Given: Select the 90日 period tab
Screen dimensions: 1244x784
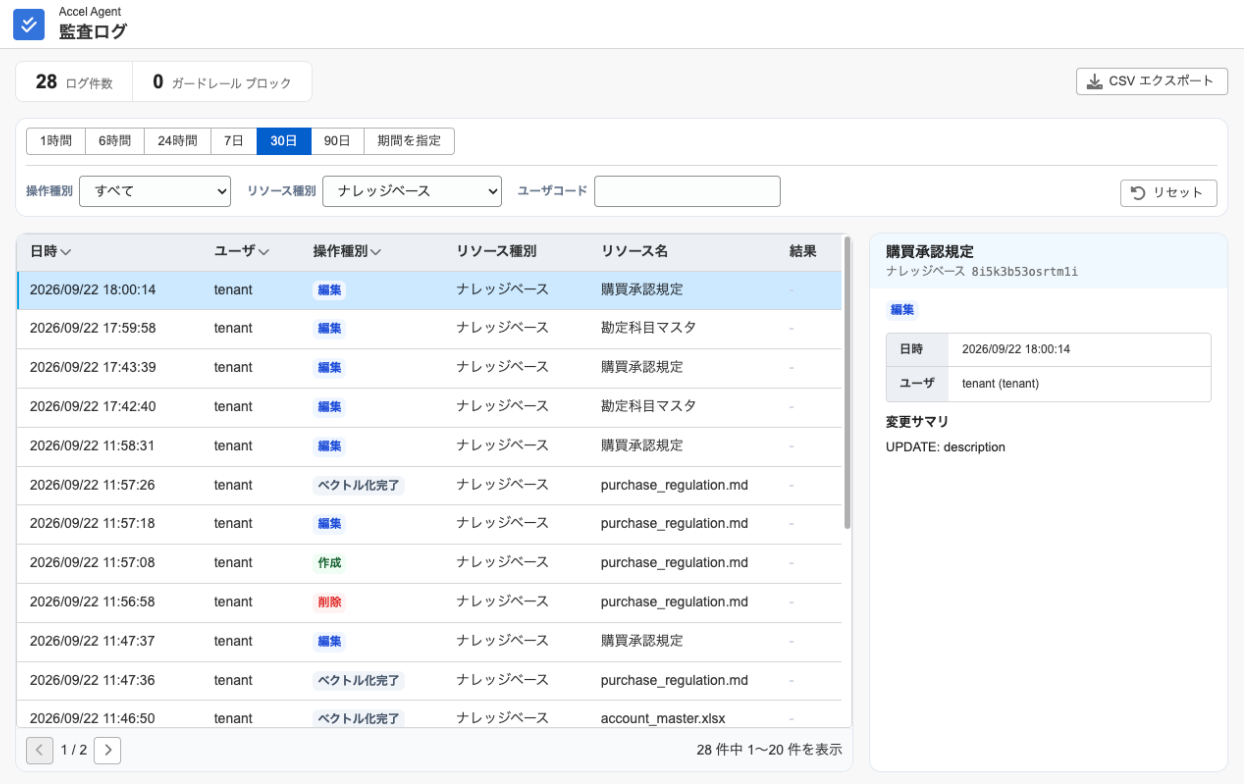Looking at the screenshot, I should tap(337, 141).
